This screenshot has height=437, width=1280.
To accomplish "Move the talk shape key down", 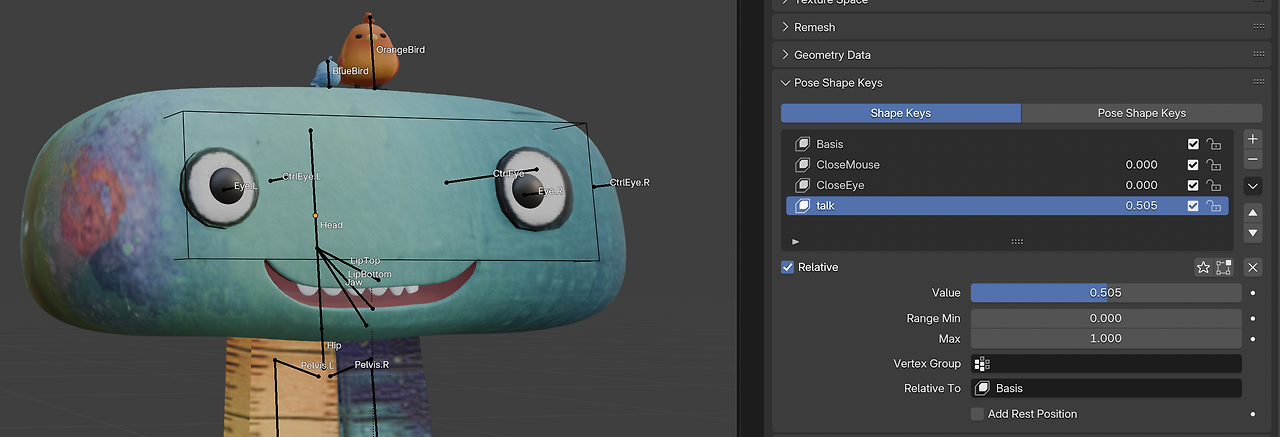I will pos(1253,233).
